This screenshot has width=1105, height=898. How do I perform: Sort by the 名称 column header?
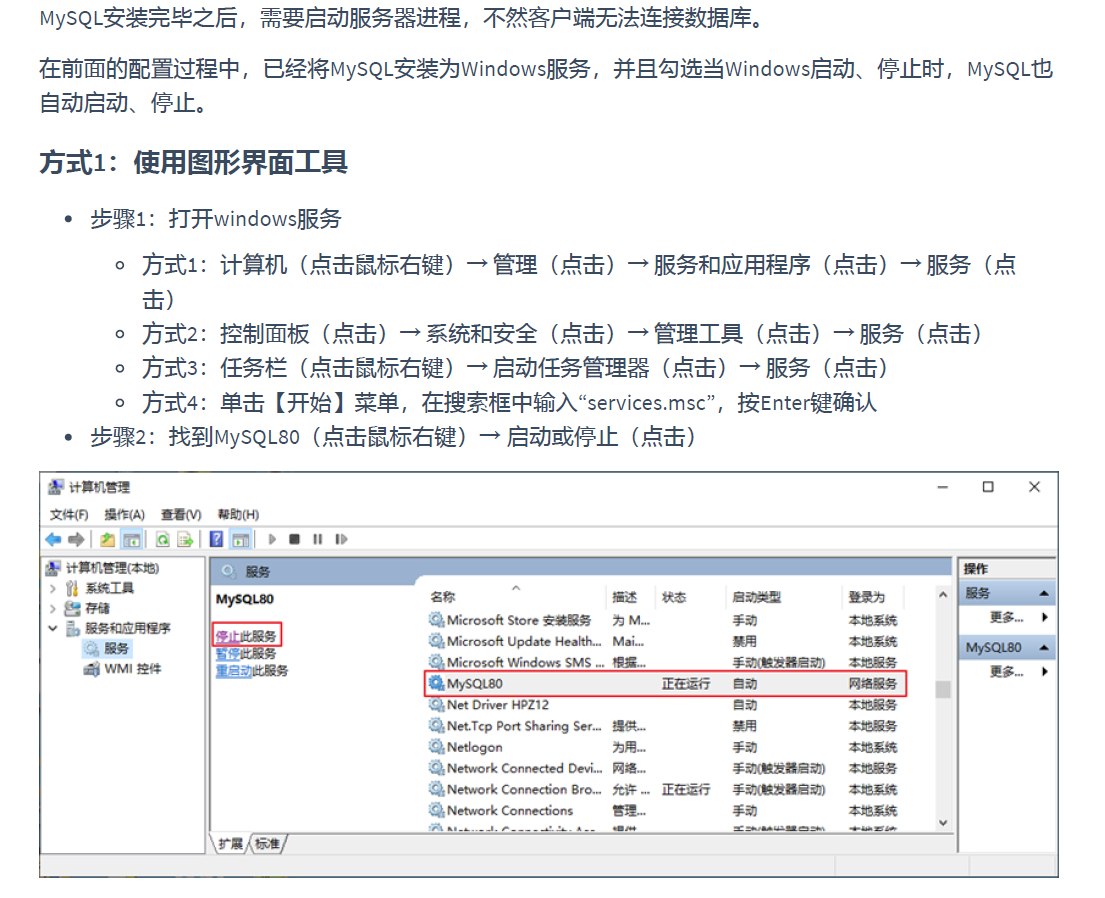coord(443,597)
